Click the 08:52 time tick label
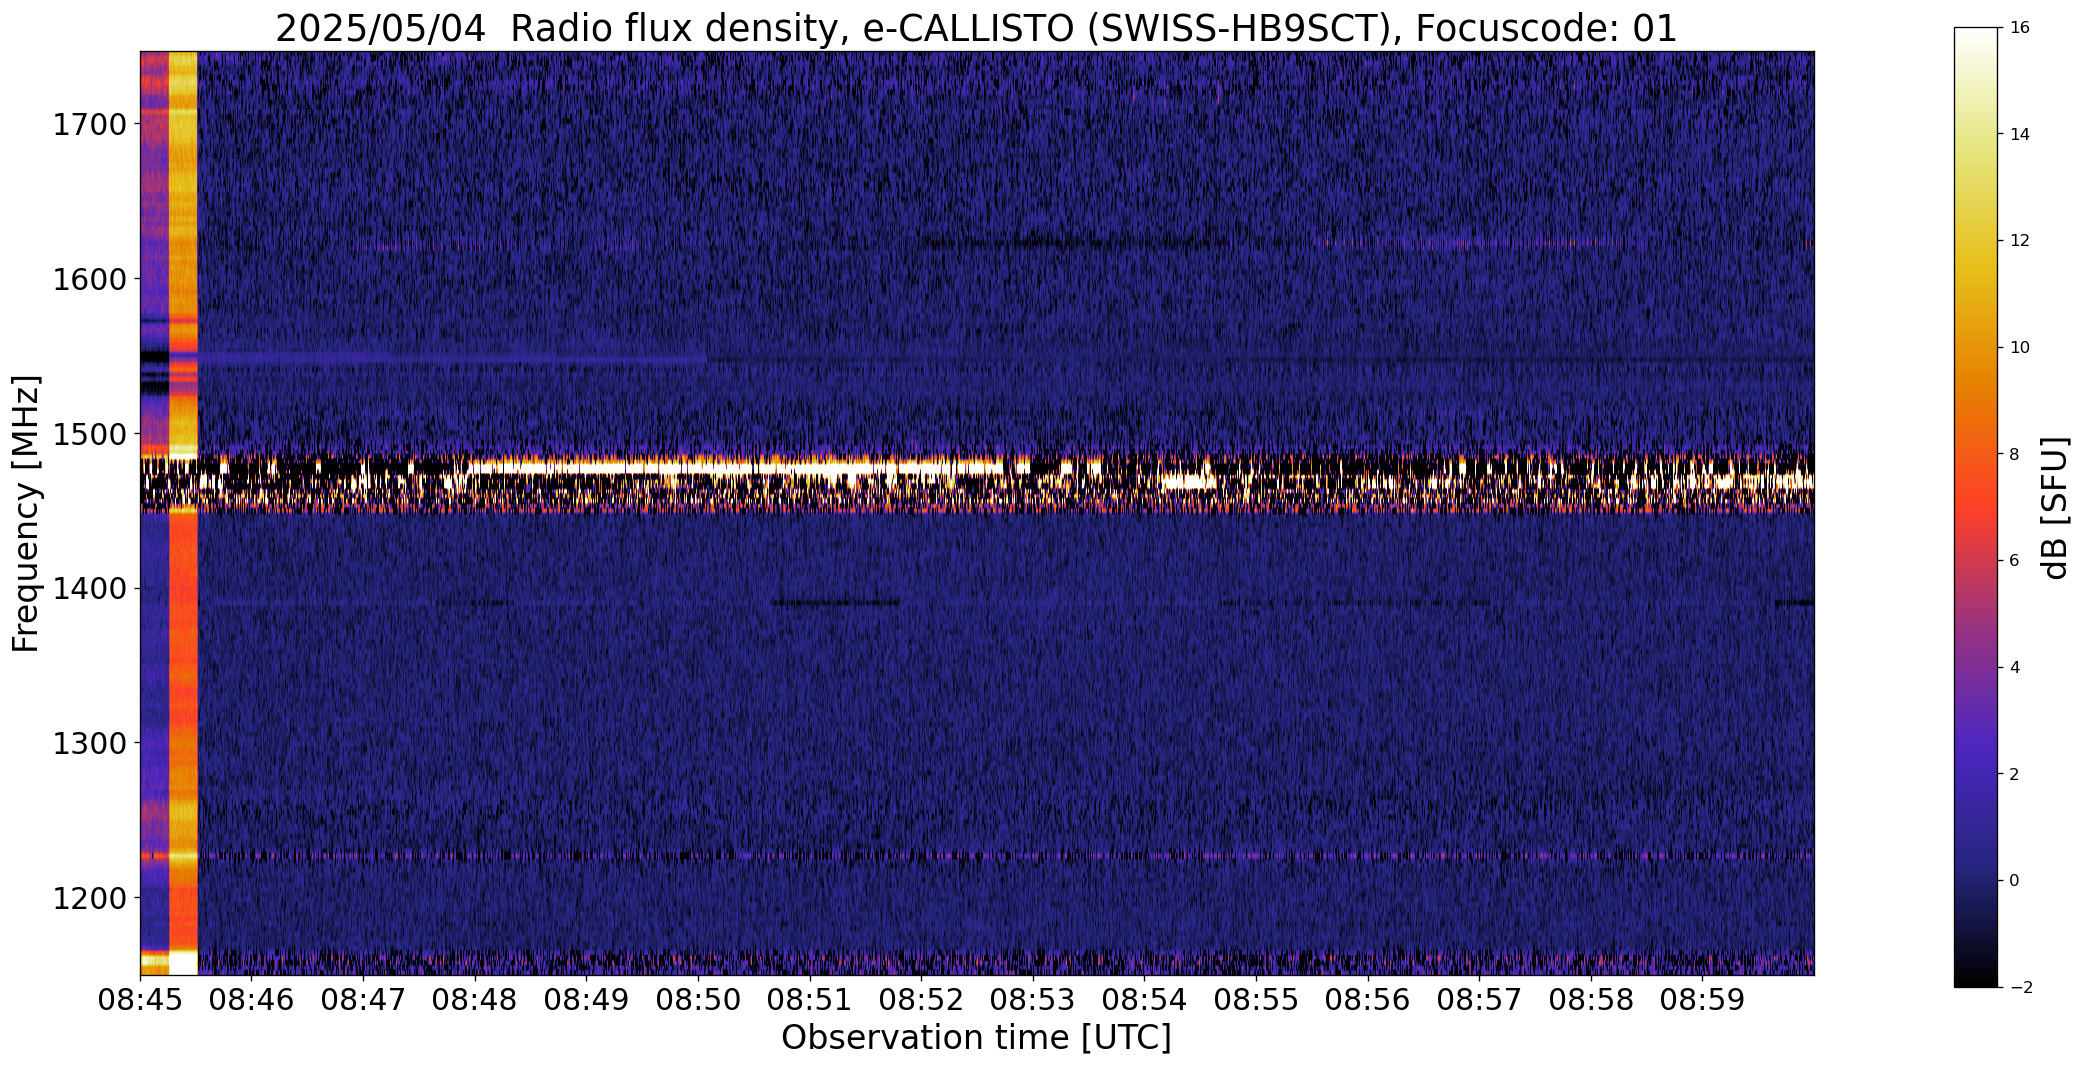Image resolution: width=2085 pixels, height=1067 pixels. click(922, 1000)
